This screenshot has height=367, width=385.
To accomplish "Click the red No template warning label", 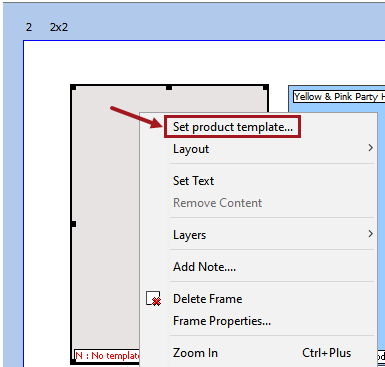I will pos(107,356).
